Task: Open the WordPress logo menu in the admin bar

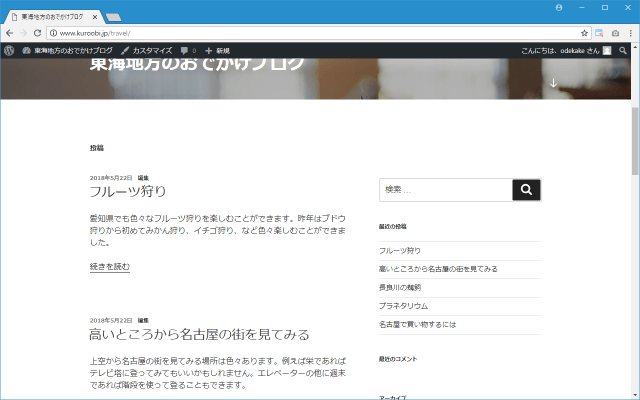Action: click(x=9, y=51)
